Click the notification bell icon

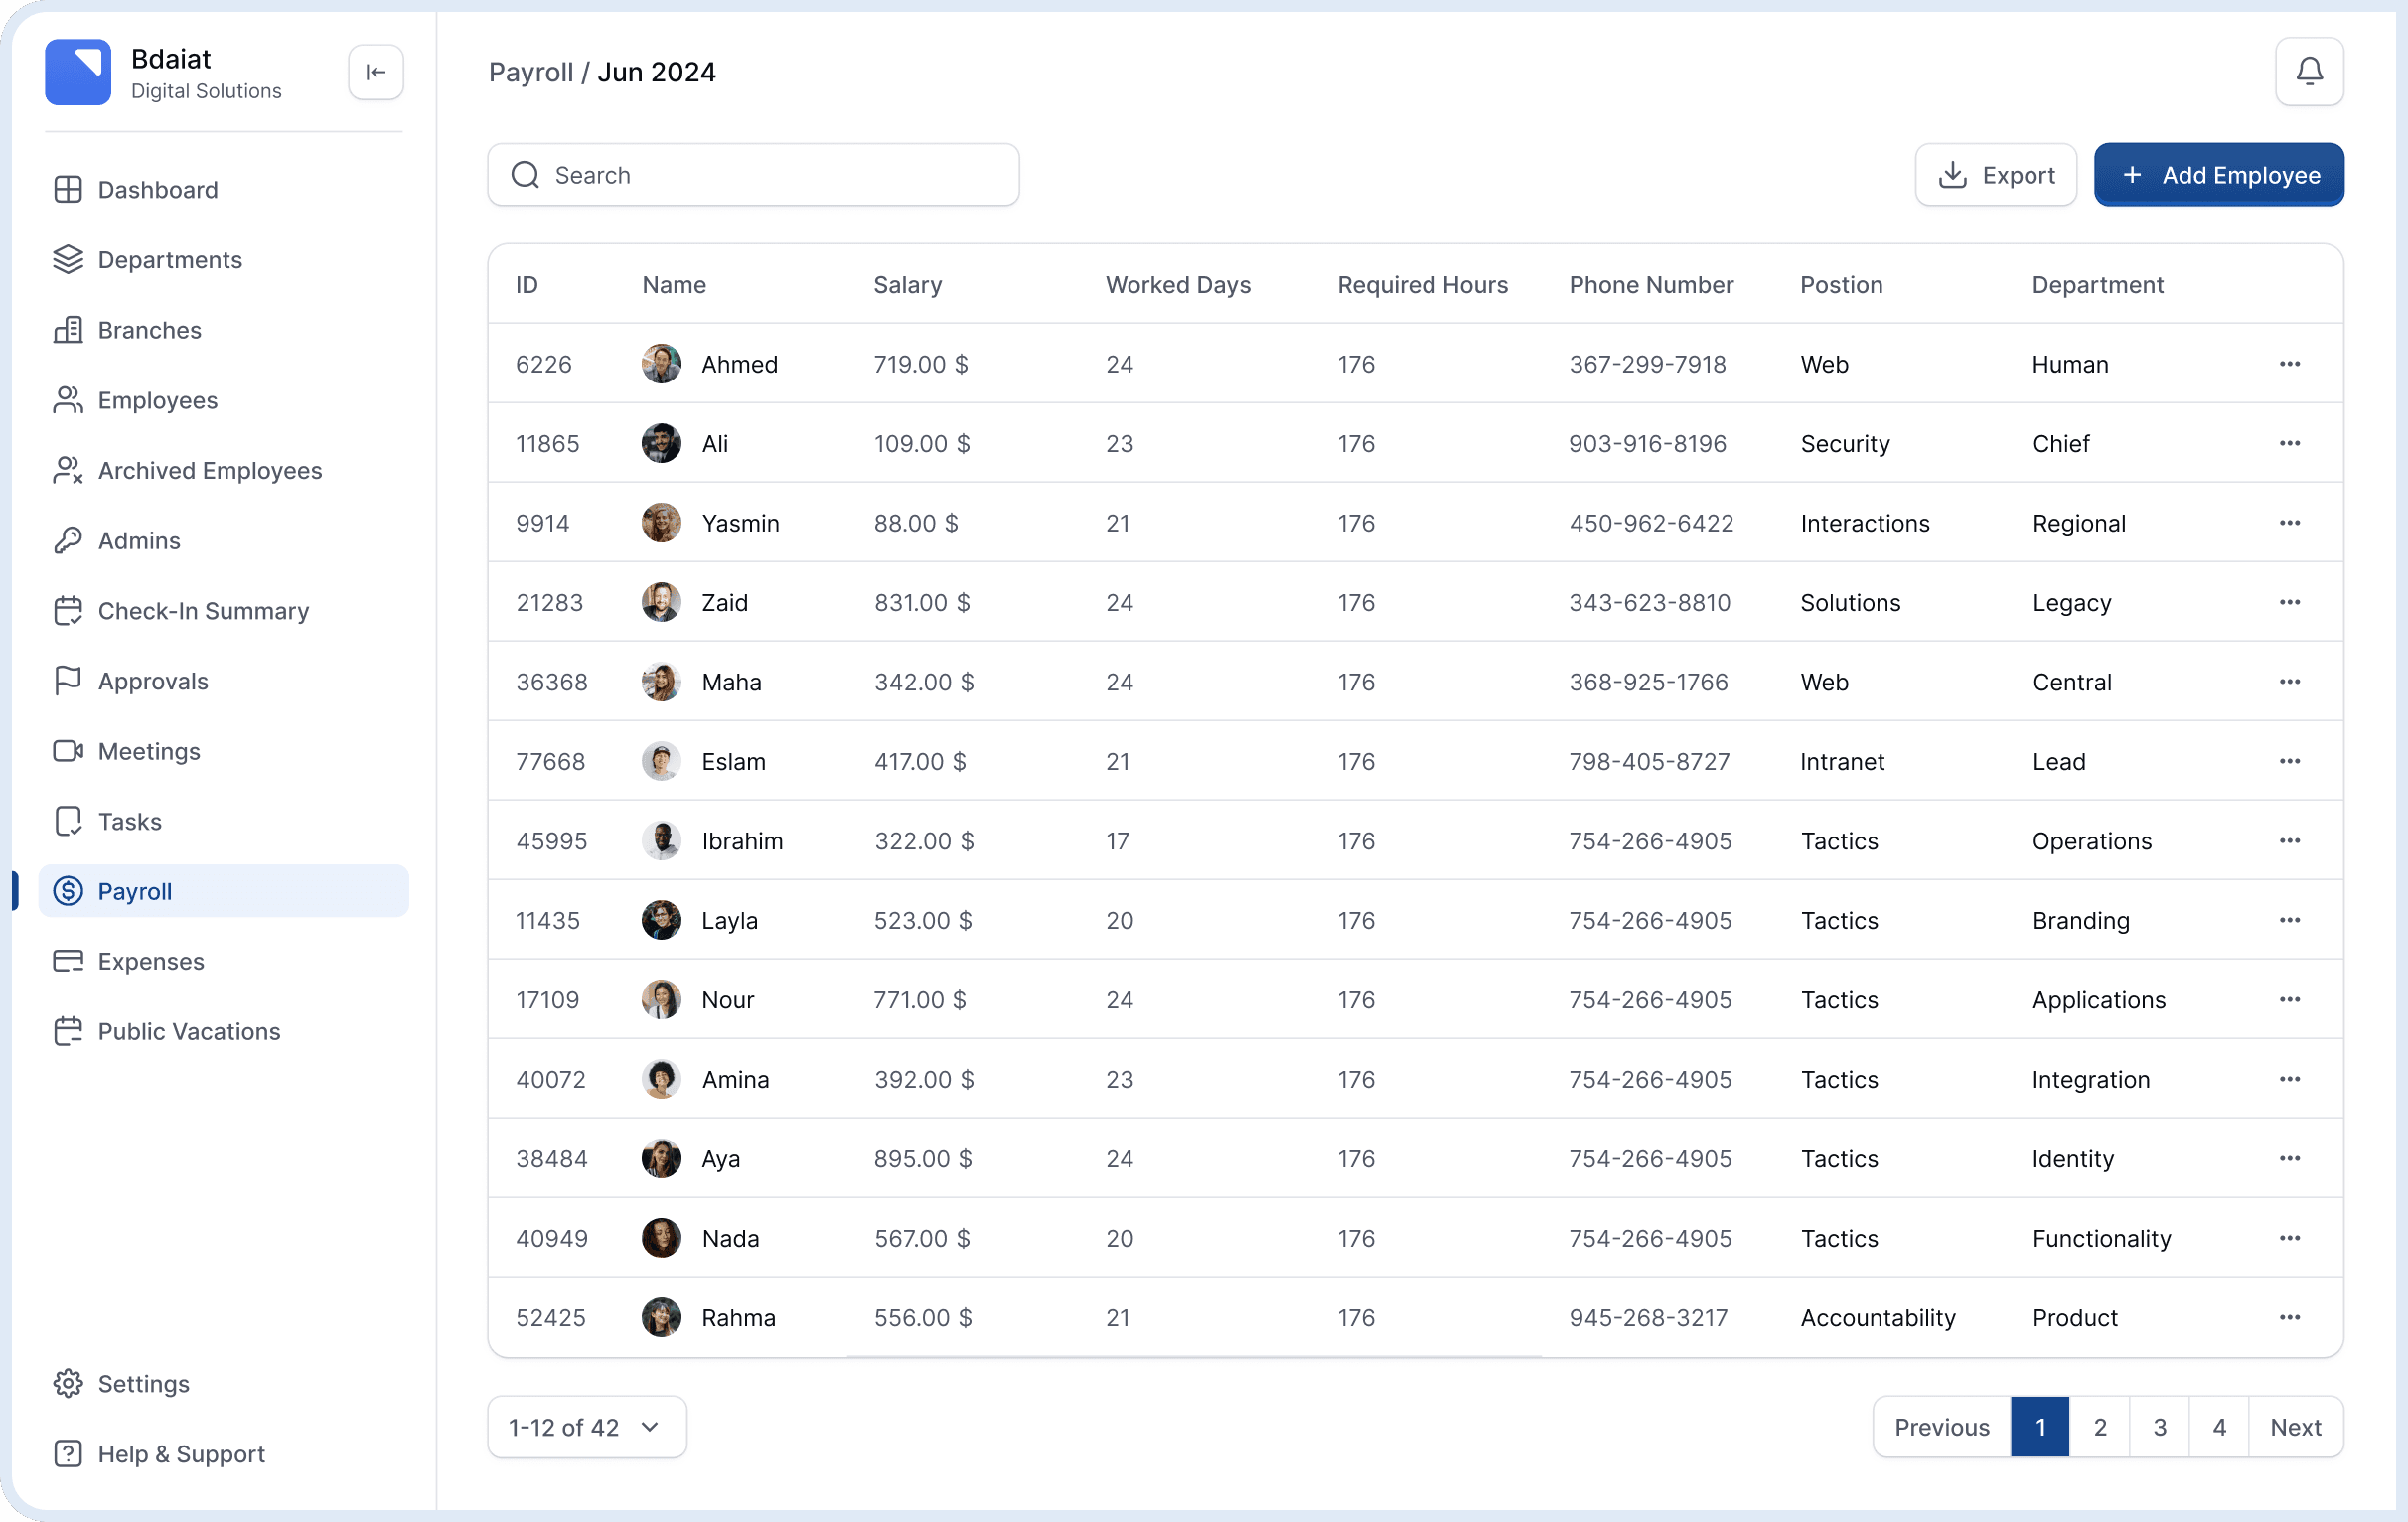(2308, 72)
